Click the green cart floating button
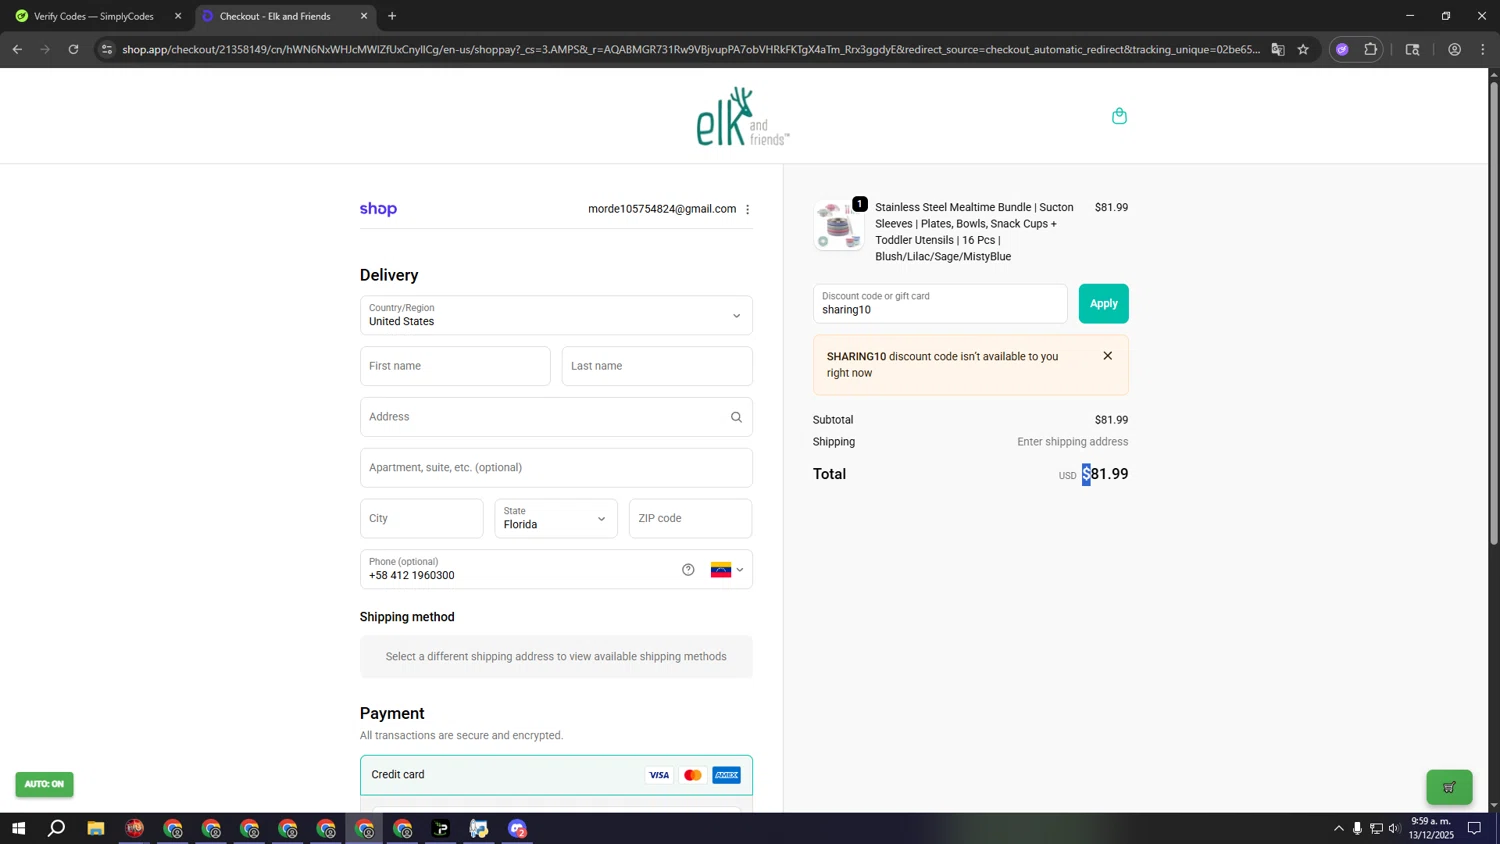 click(x=1449, y=787)
